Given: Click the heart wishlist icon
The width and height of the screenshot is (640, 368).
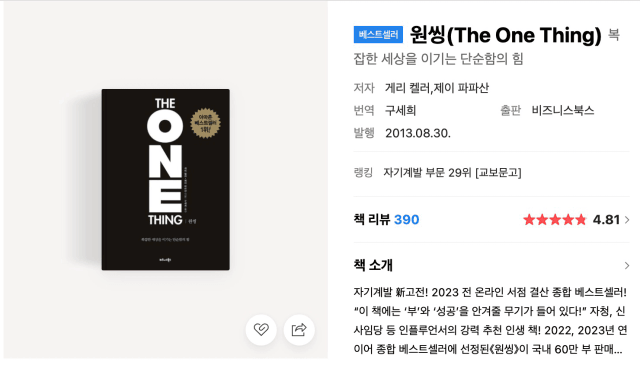Looking at the screenshot, I should click(261, 329).
